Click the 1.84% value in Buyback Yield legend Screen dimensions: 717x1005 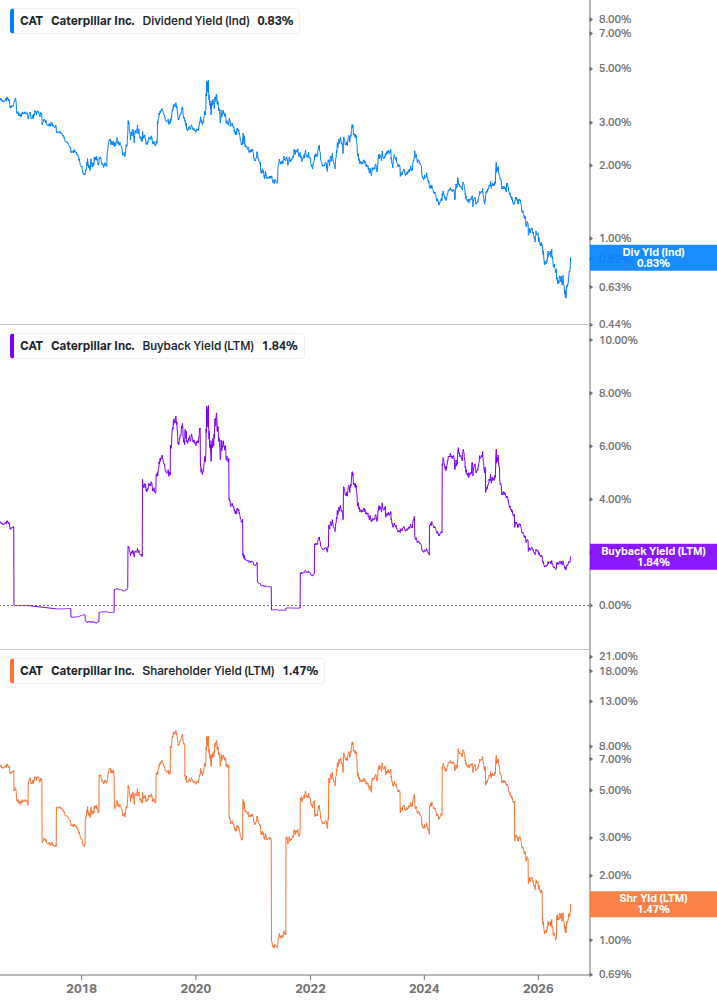(280, 345)
